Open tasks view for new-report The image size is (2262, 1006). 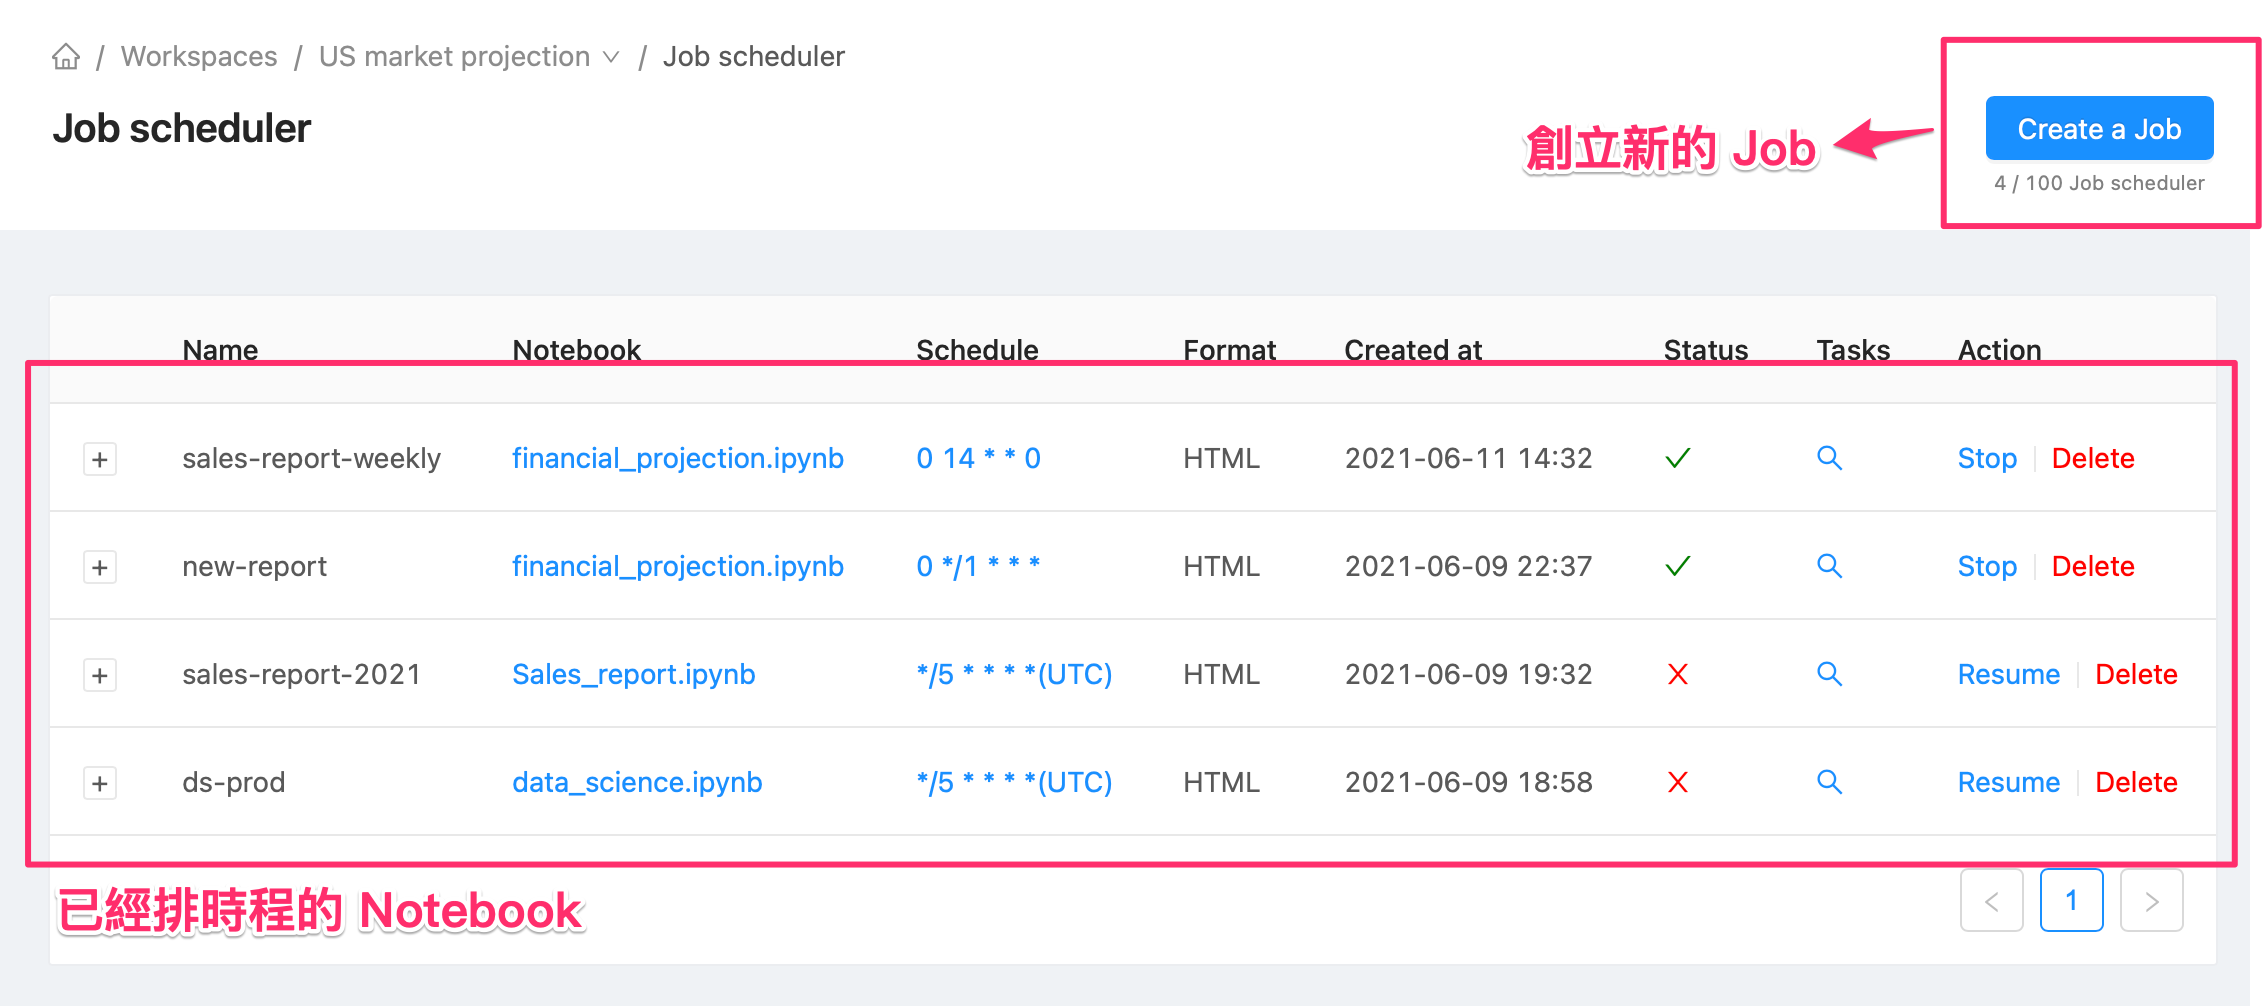pyautogui.click(x=1829, y=566)
